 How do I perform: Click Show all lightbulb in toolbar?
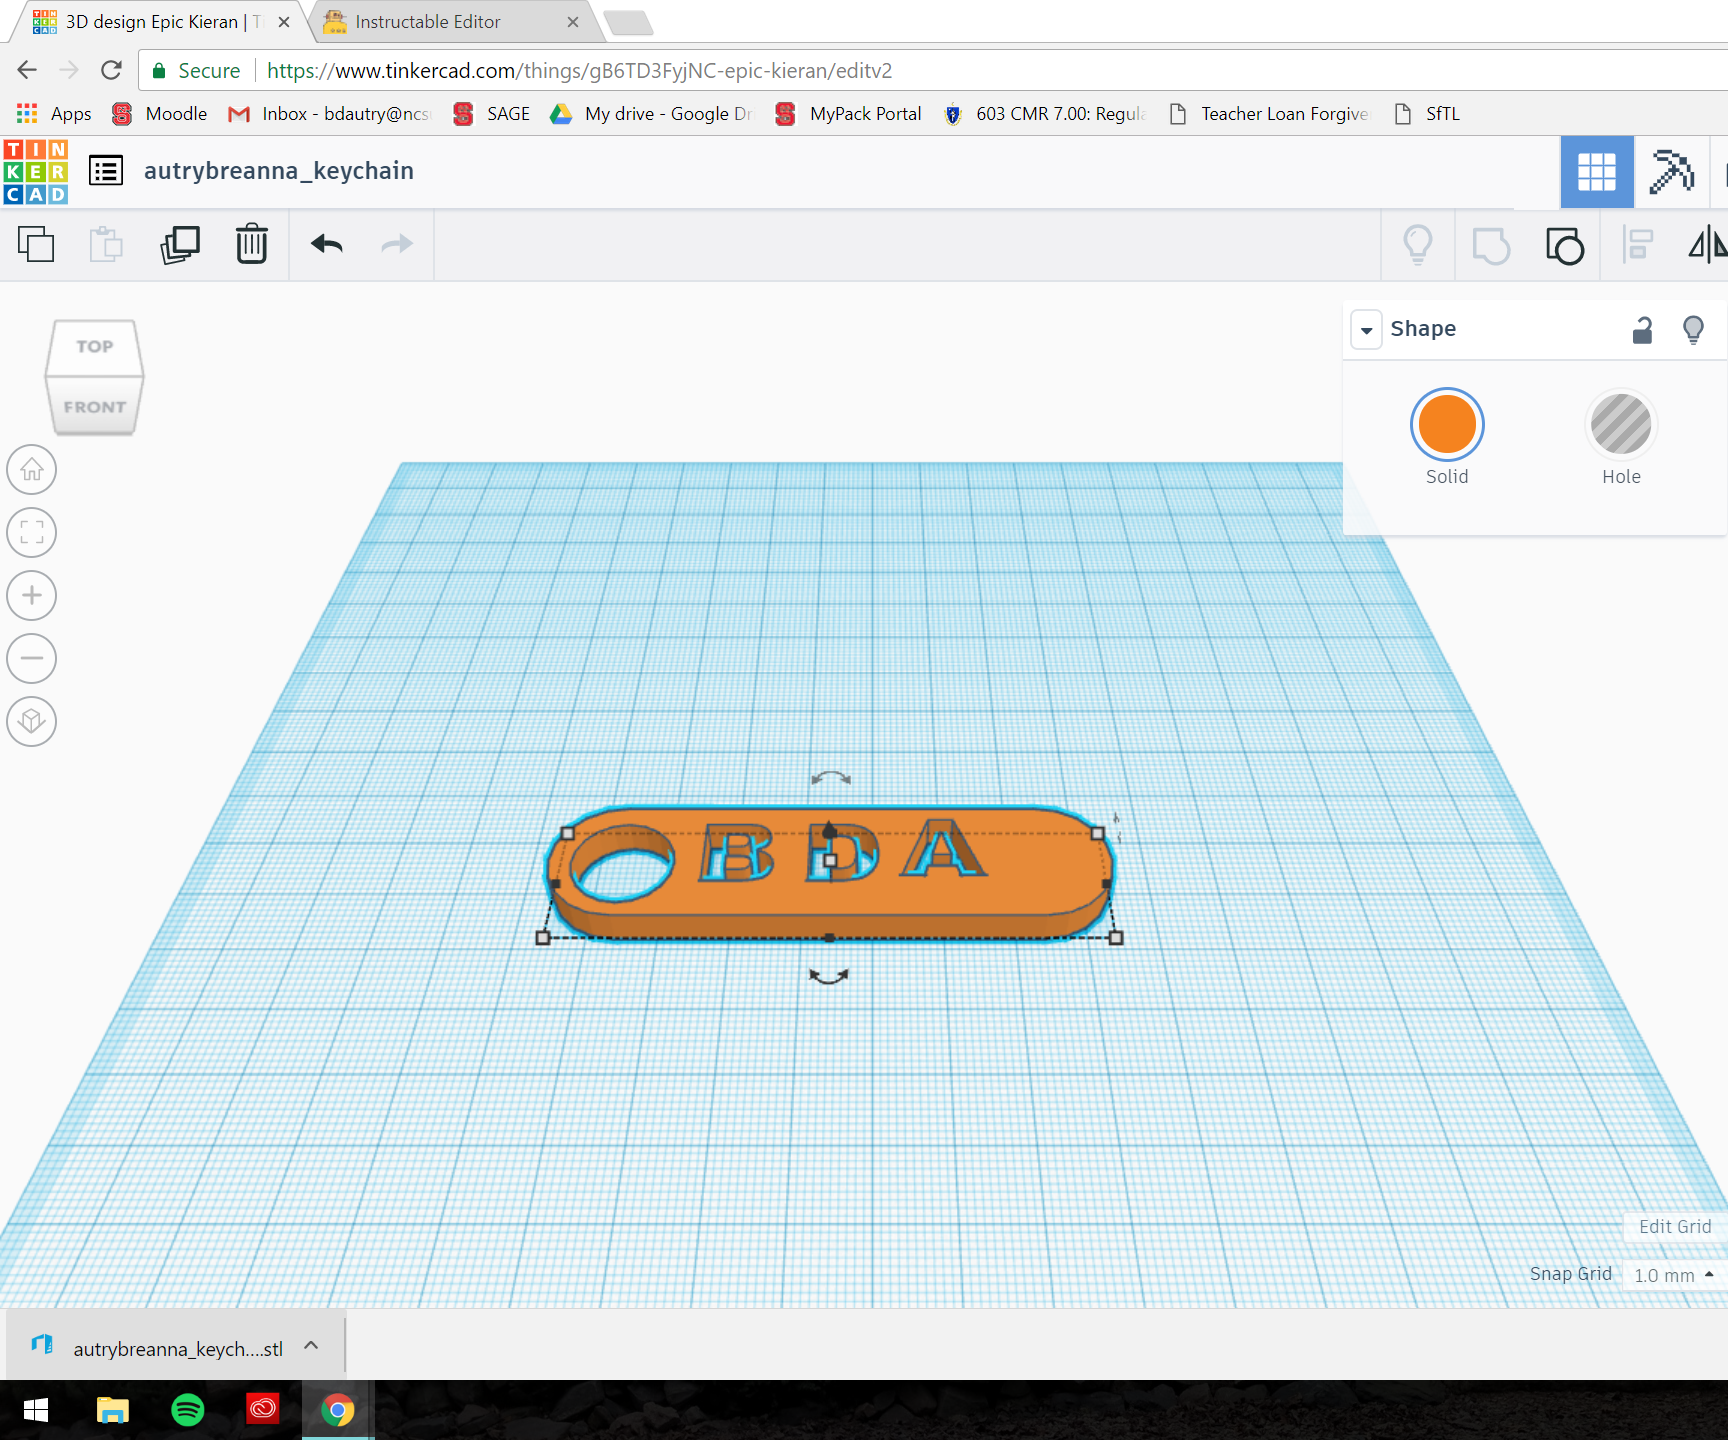pos(1418,245)
